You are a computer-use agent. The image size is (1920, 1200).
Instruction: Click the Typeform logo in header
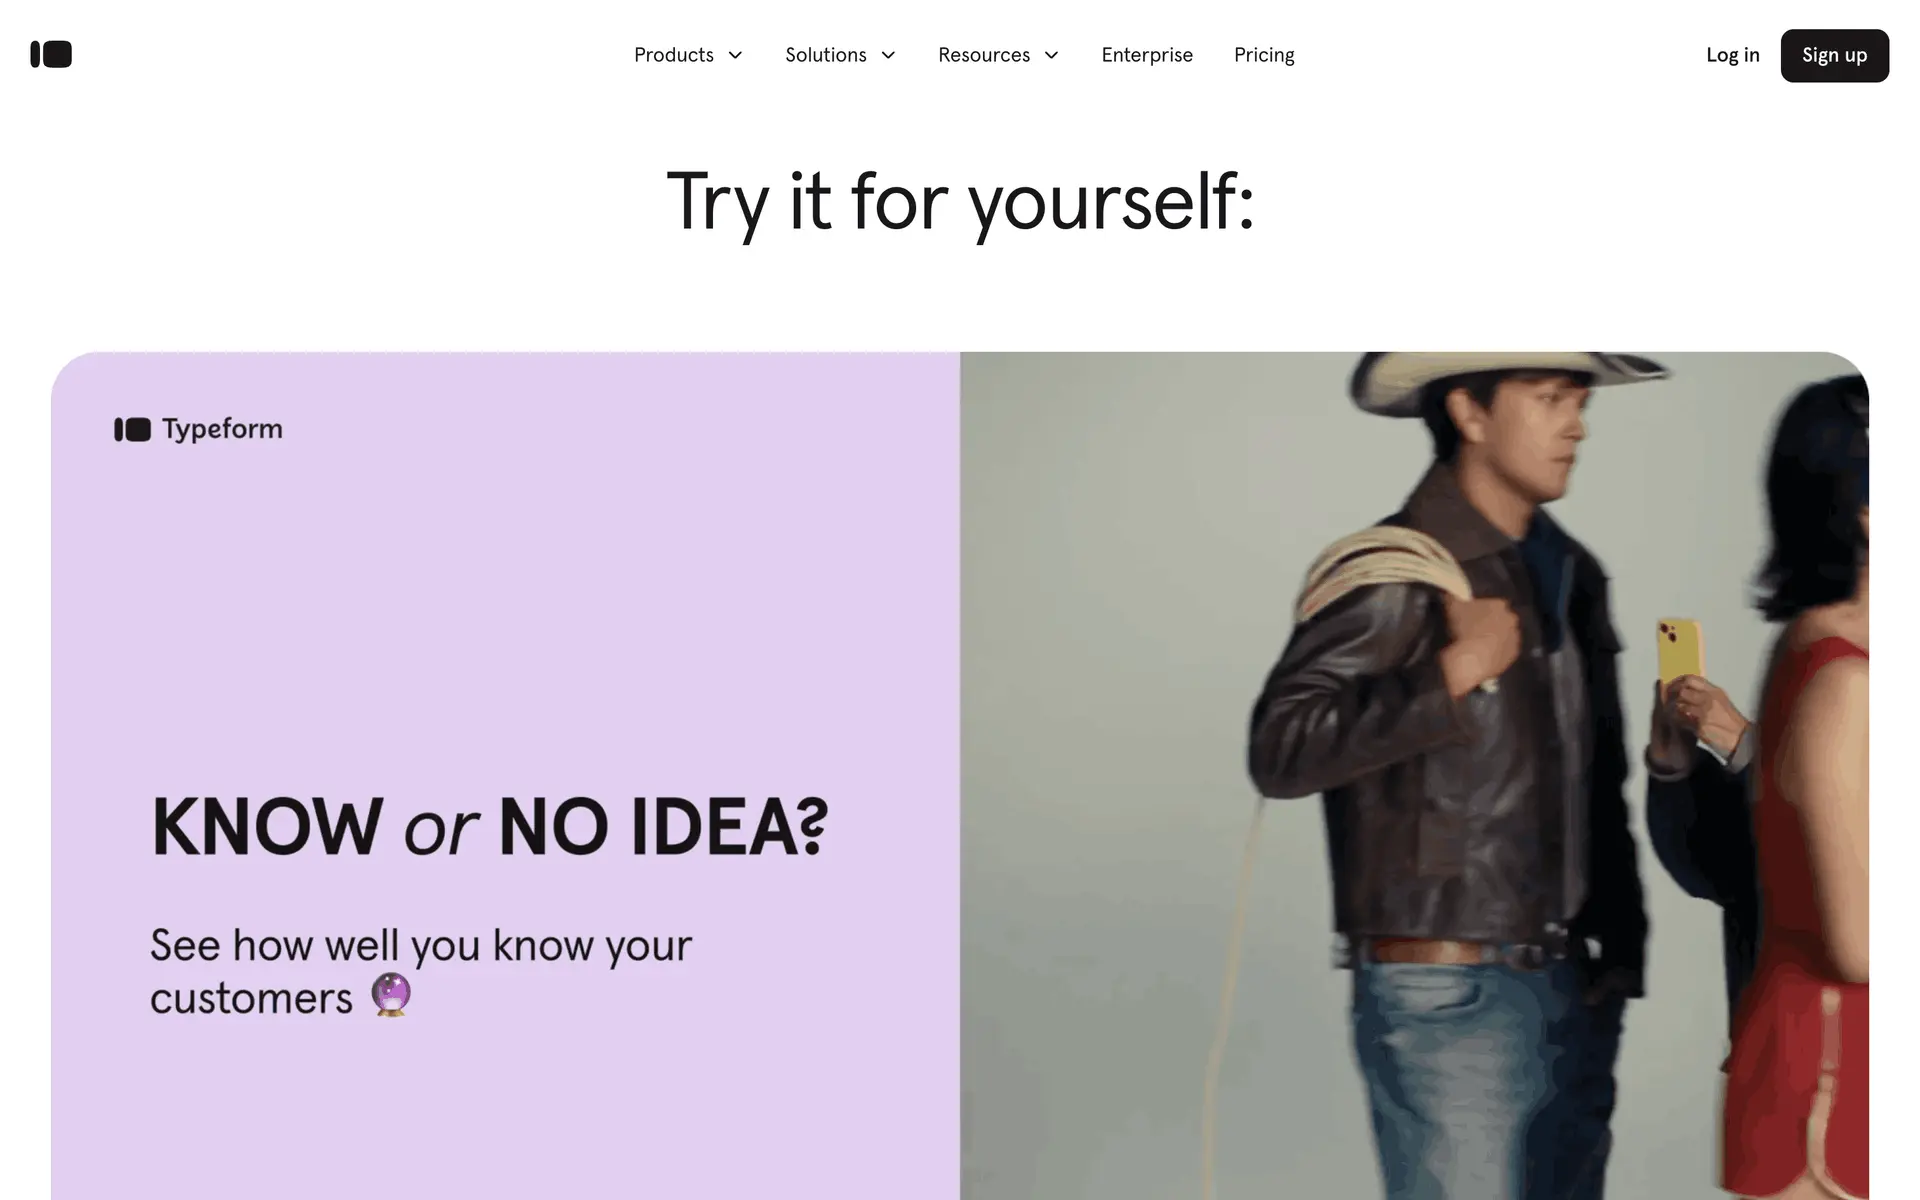click(51, 54)
